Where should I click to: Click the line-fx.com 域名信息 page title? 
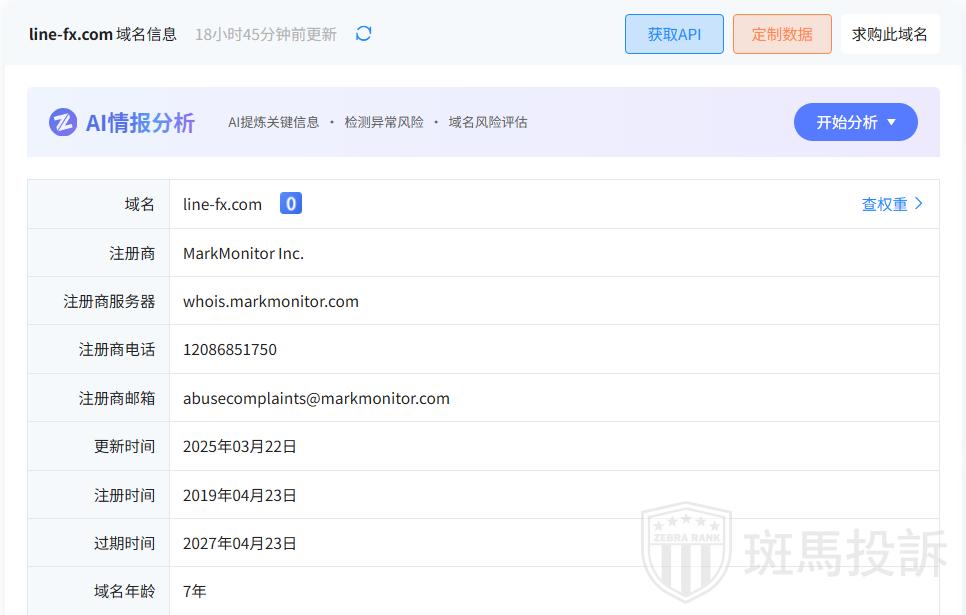pos(103,34)
